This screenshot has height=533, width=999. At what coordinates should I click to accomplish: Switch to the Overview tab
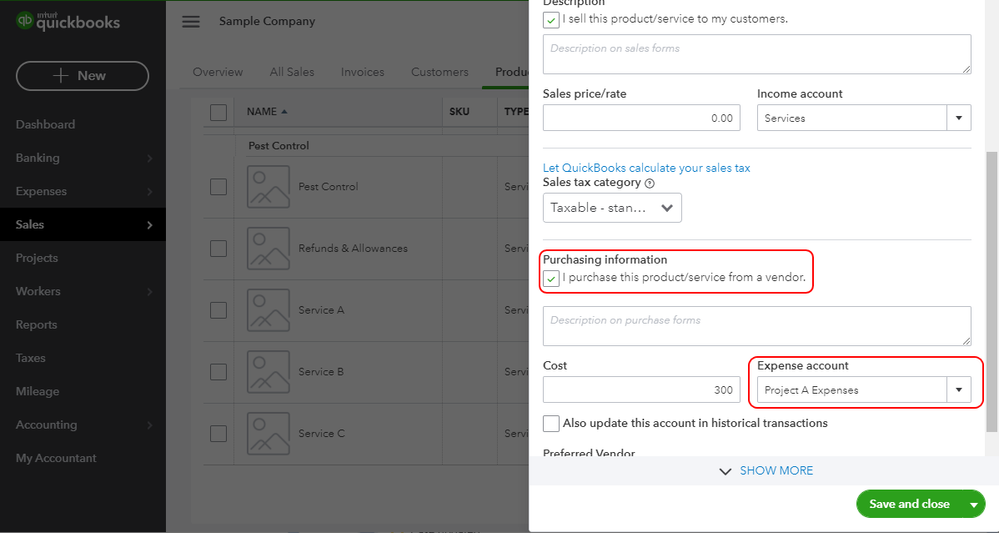(x=218, y=72)
